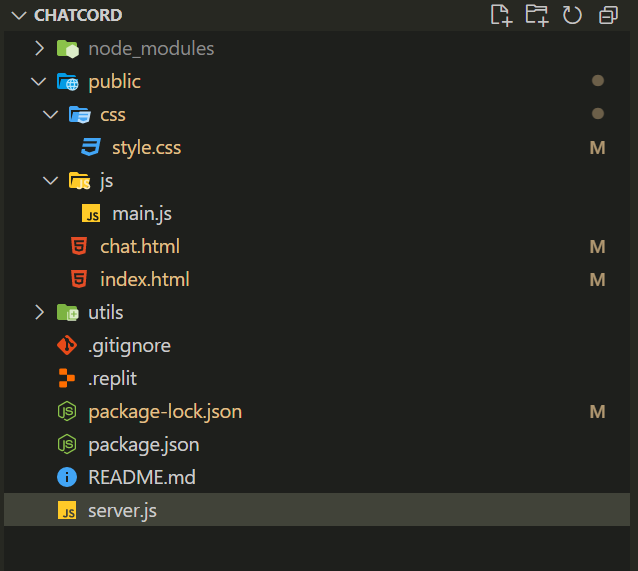
Task: Collapse the CHATCORD project section
Action: click(17, 15)
